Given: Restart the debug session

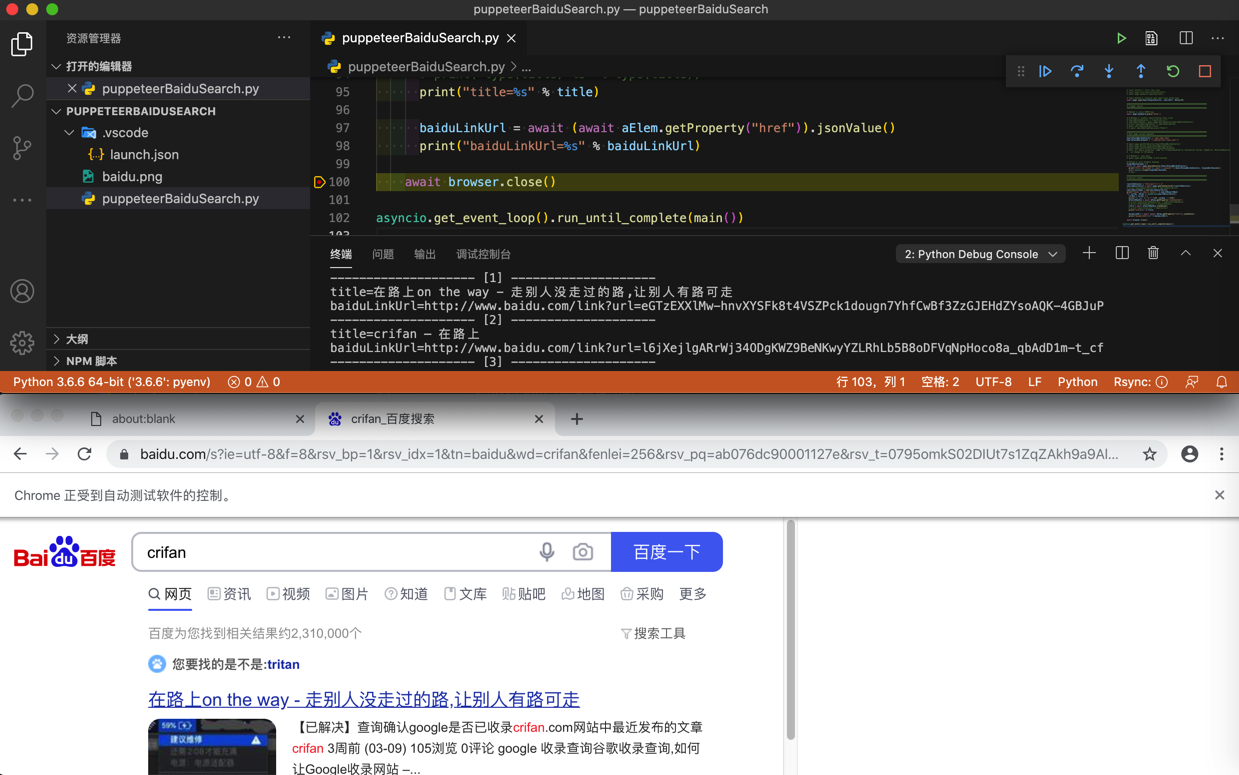Looking at the screenshot, I should pyautogui.click(x=1173, y=71).
